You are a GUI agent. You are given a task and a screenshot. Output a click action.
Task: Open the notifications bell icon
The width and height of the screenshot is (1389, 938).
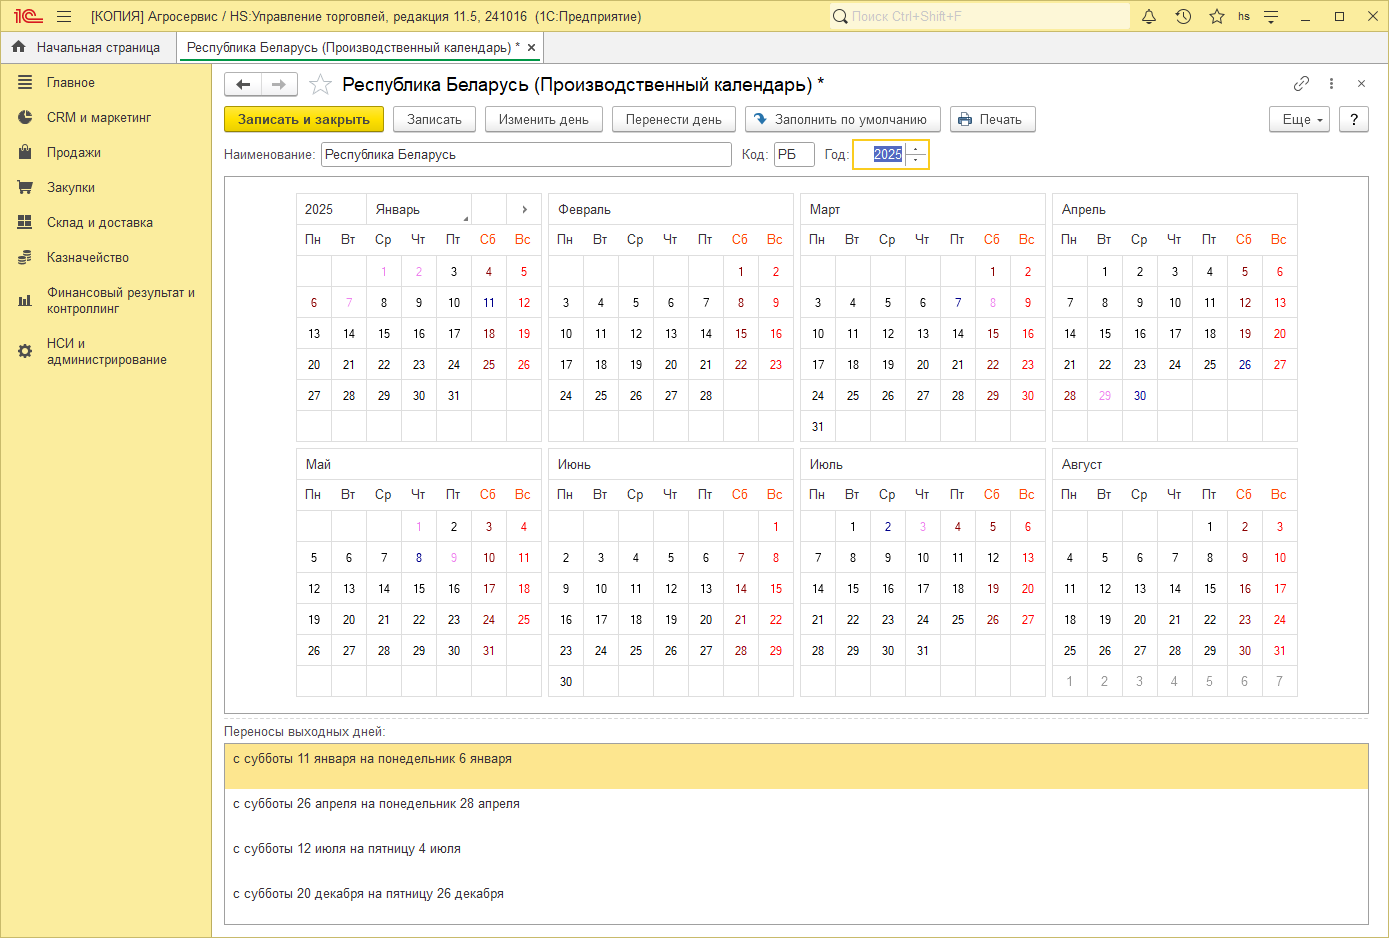click(x=1148, y=16)
